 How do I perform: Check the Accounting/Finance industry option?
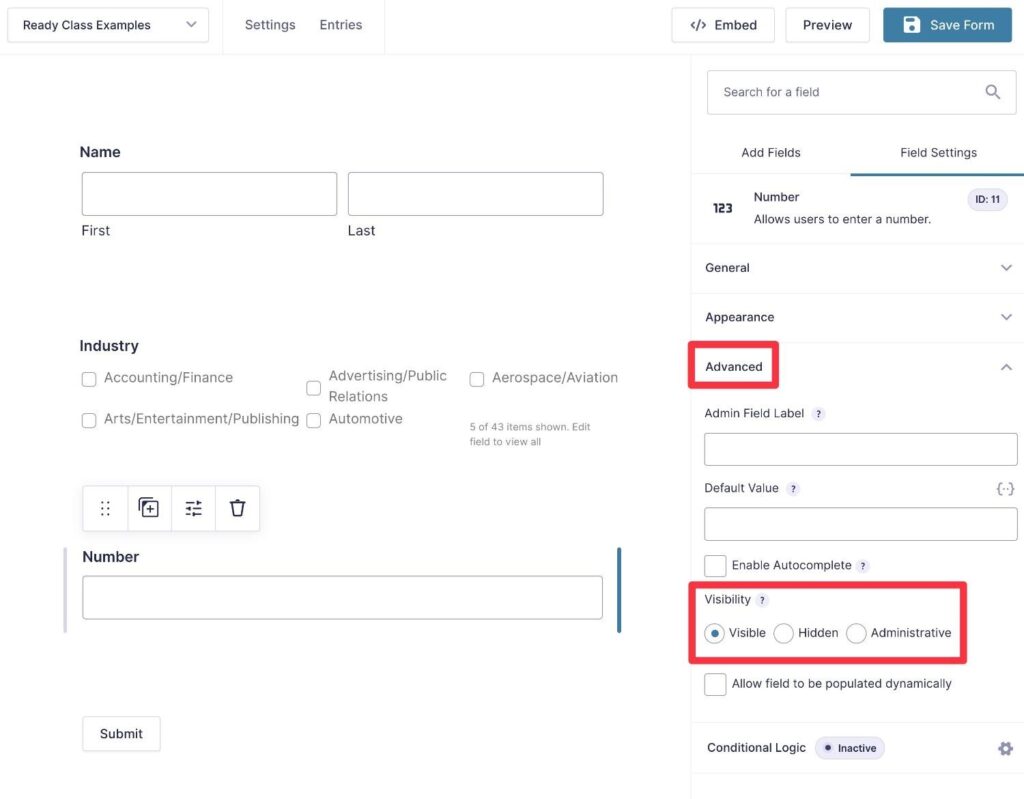[89, 378]
